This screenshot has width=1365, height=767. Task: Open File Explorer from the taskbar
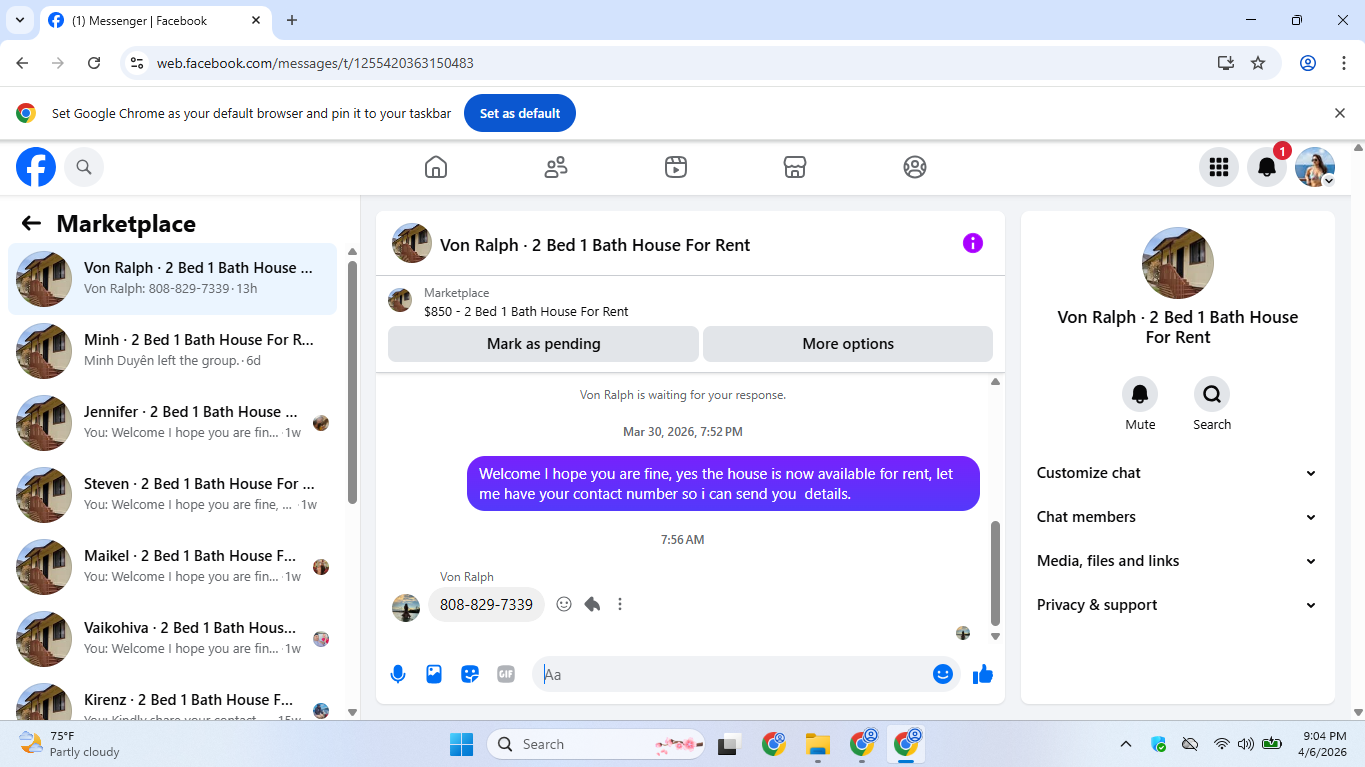point(818,744)
